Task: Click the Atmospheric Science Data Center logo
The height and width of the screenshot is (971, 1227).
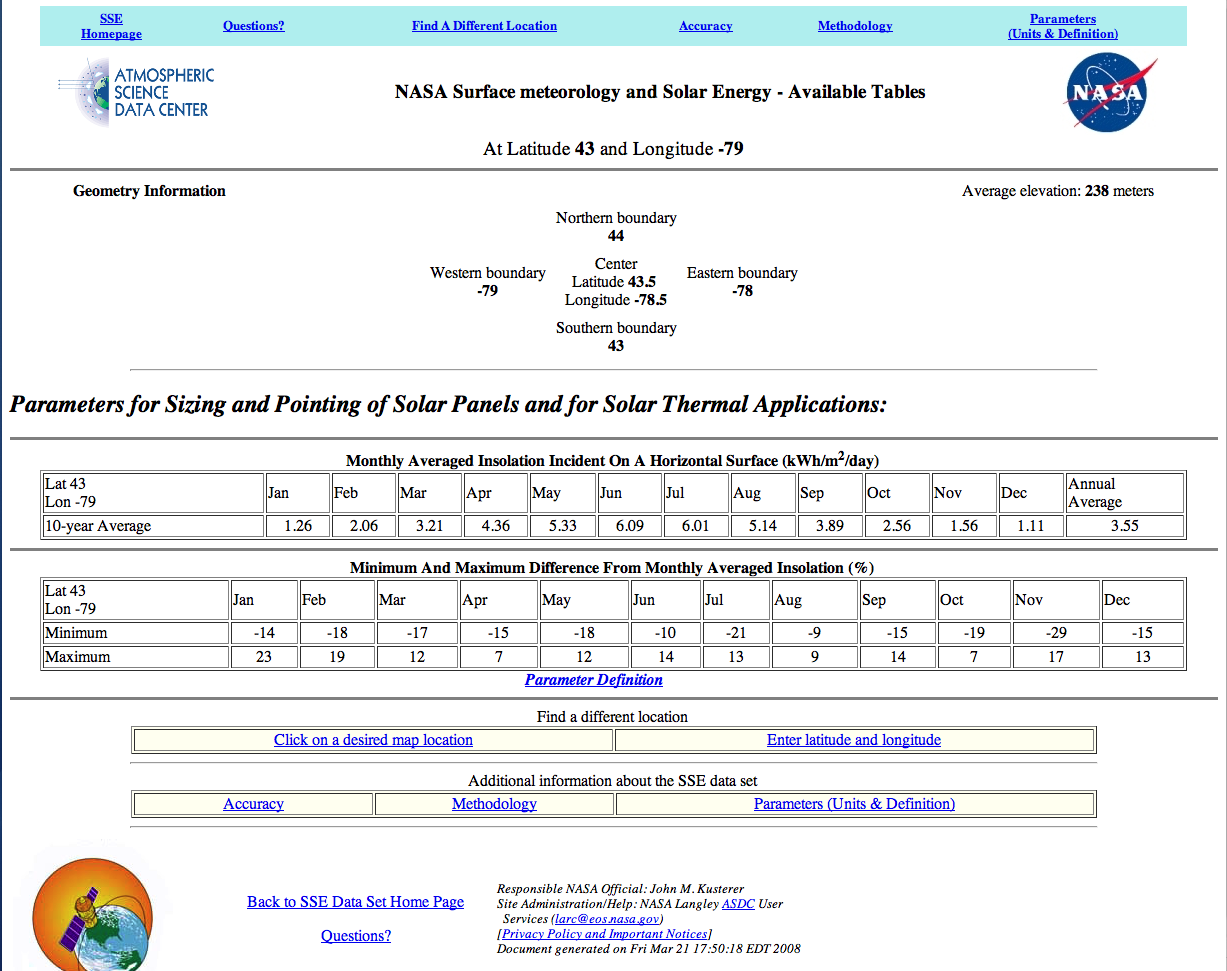Action: [136, 91]
